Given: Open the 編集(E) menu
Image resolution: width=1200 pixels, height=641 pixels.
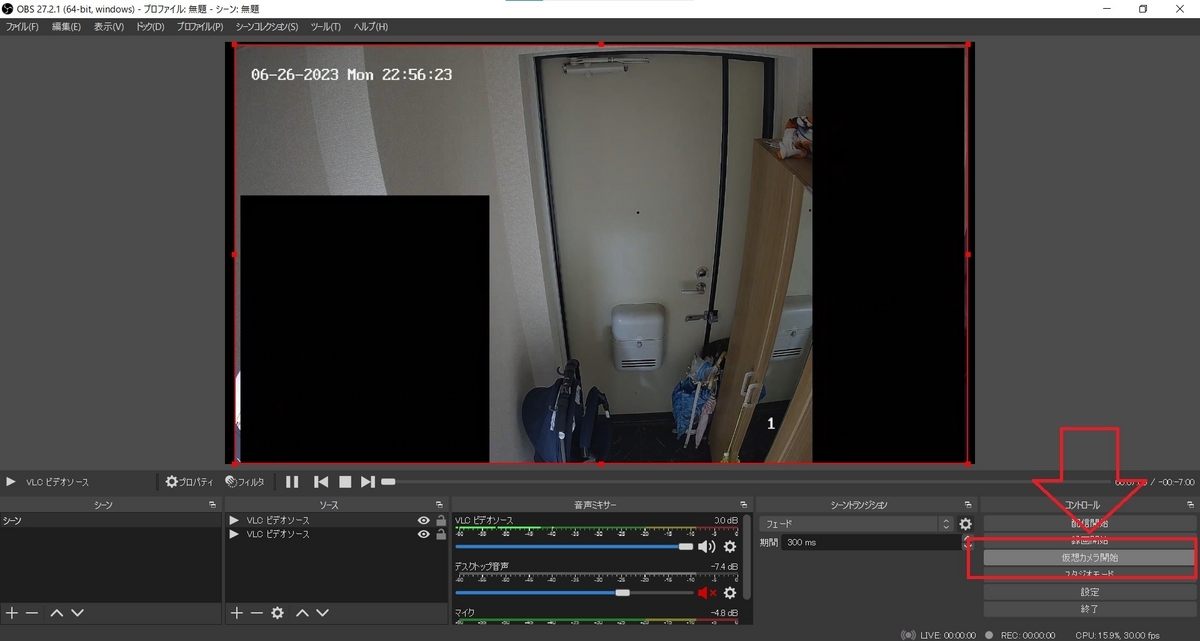Looking at the screenshot, I should [x=65, y=27].
